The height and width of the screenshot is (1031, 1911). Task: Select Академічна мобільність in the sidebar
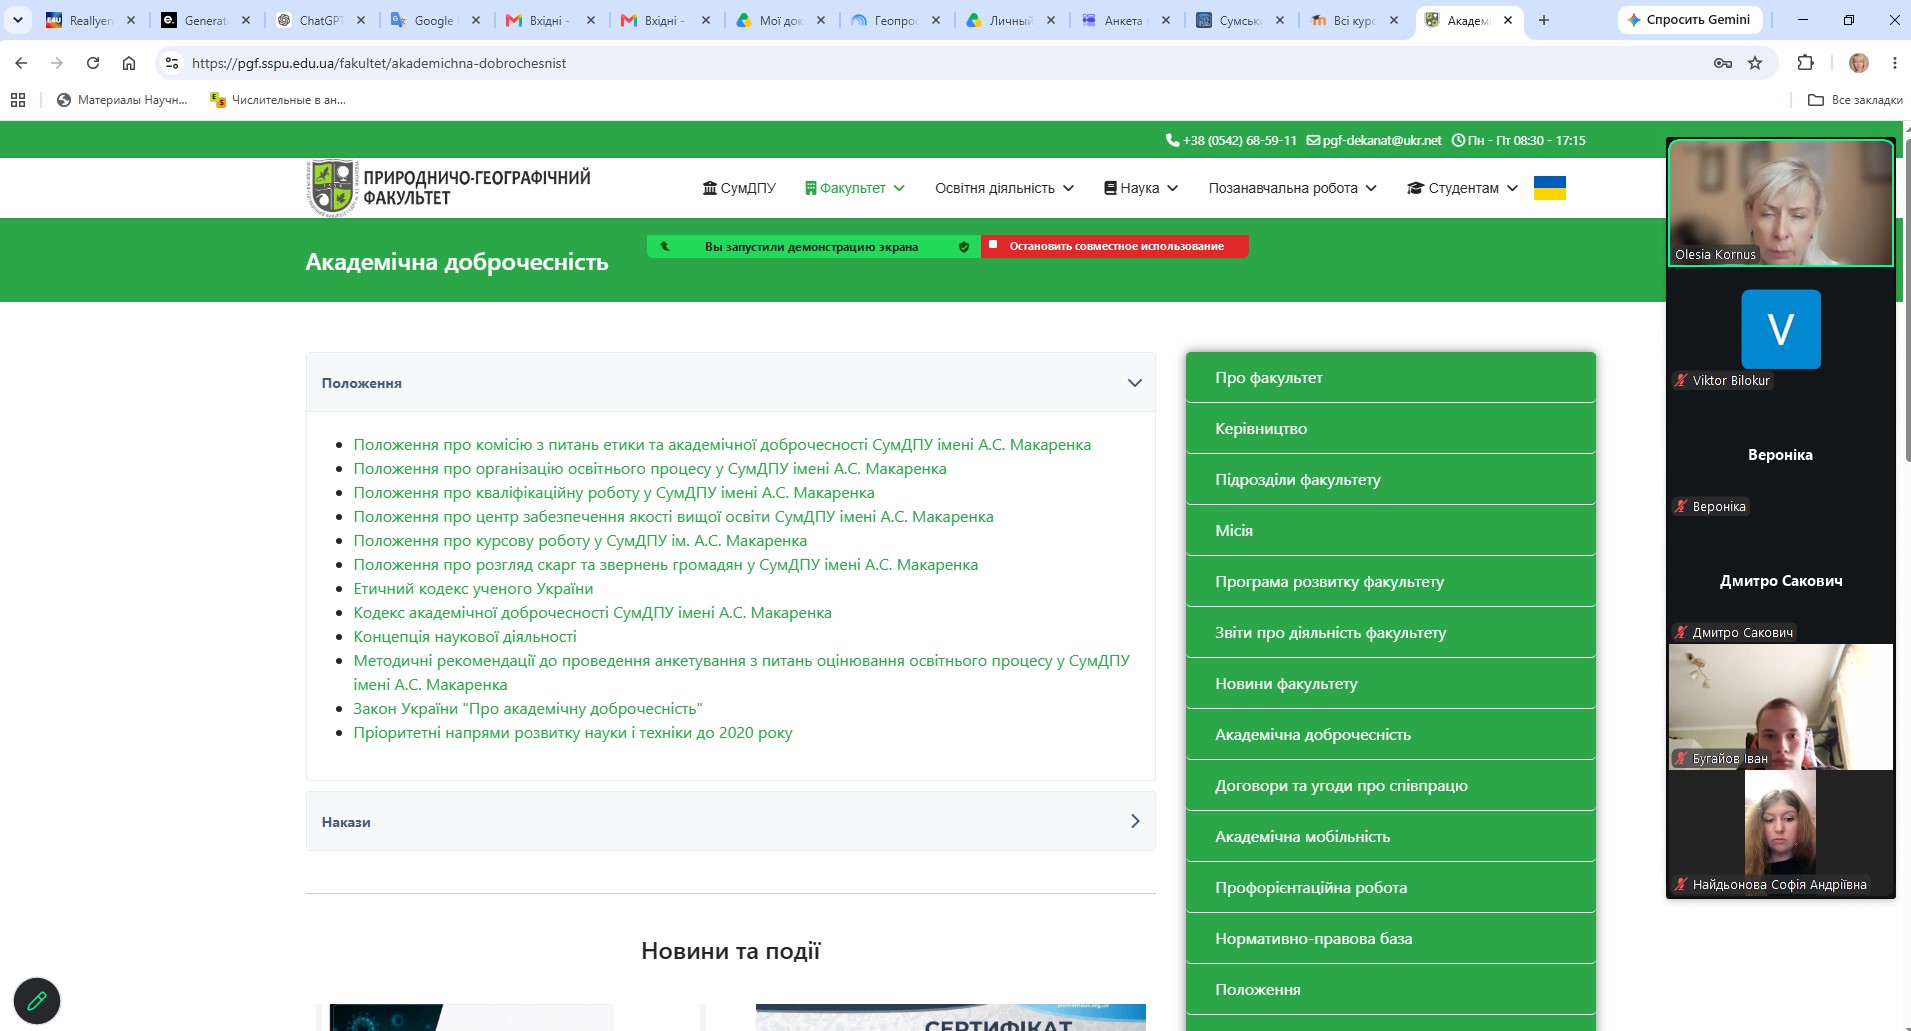(x=1391, y=836)
